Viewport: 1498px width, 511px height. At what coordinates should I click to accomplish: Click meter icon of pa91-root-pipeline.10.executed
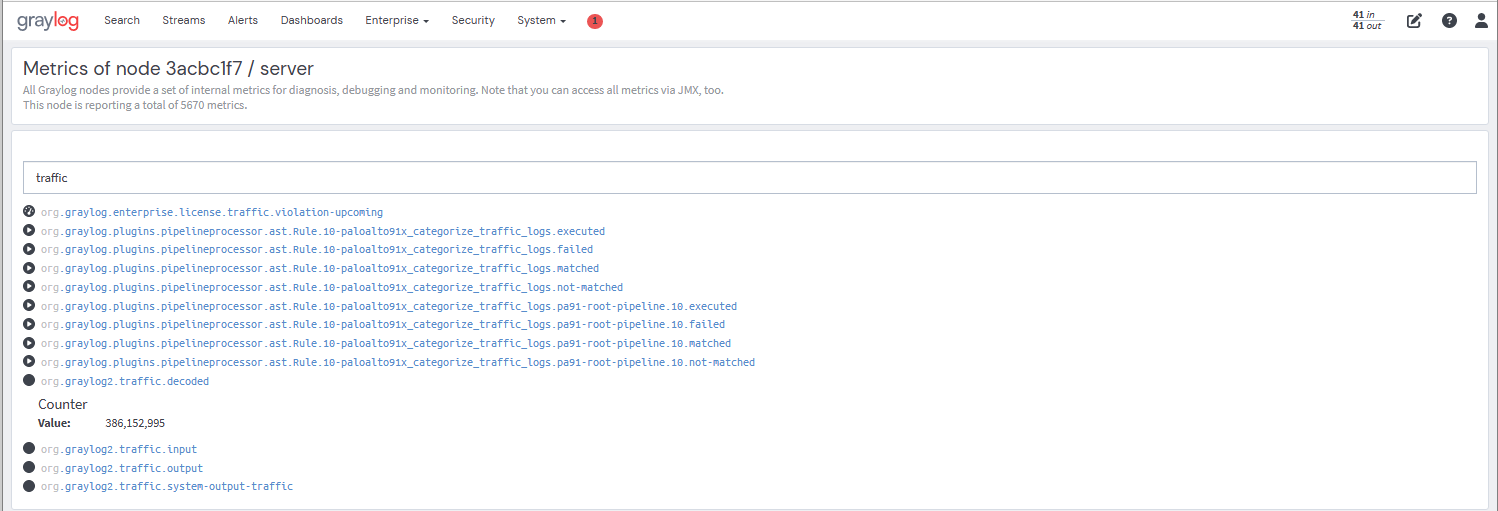(29, 305)
